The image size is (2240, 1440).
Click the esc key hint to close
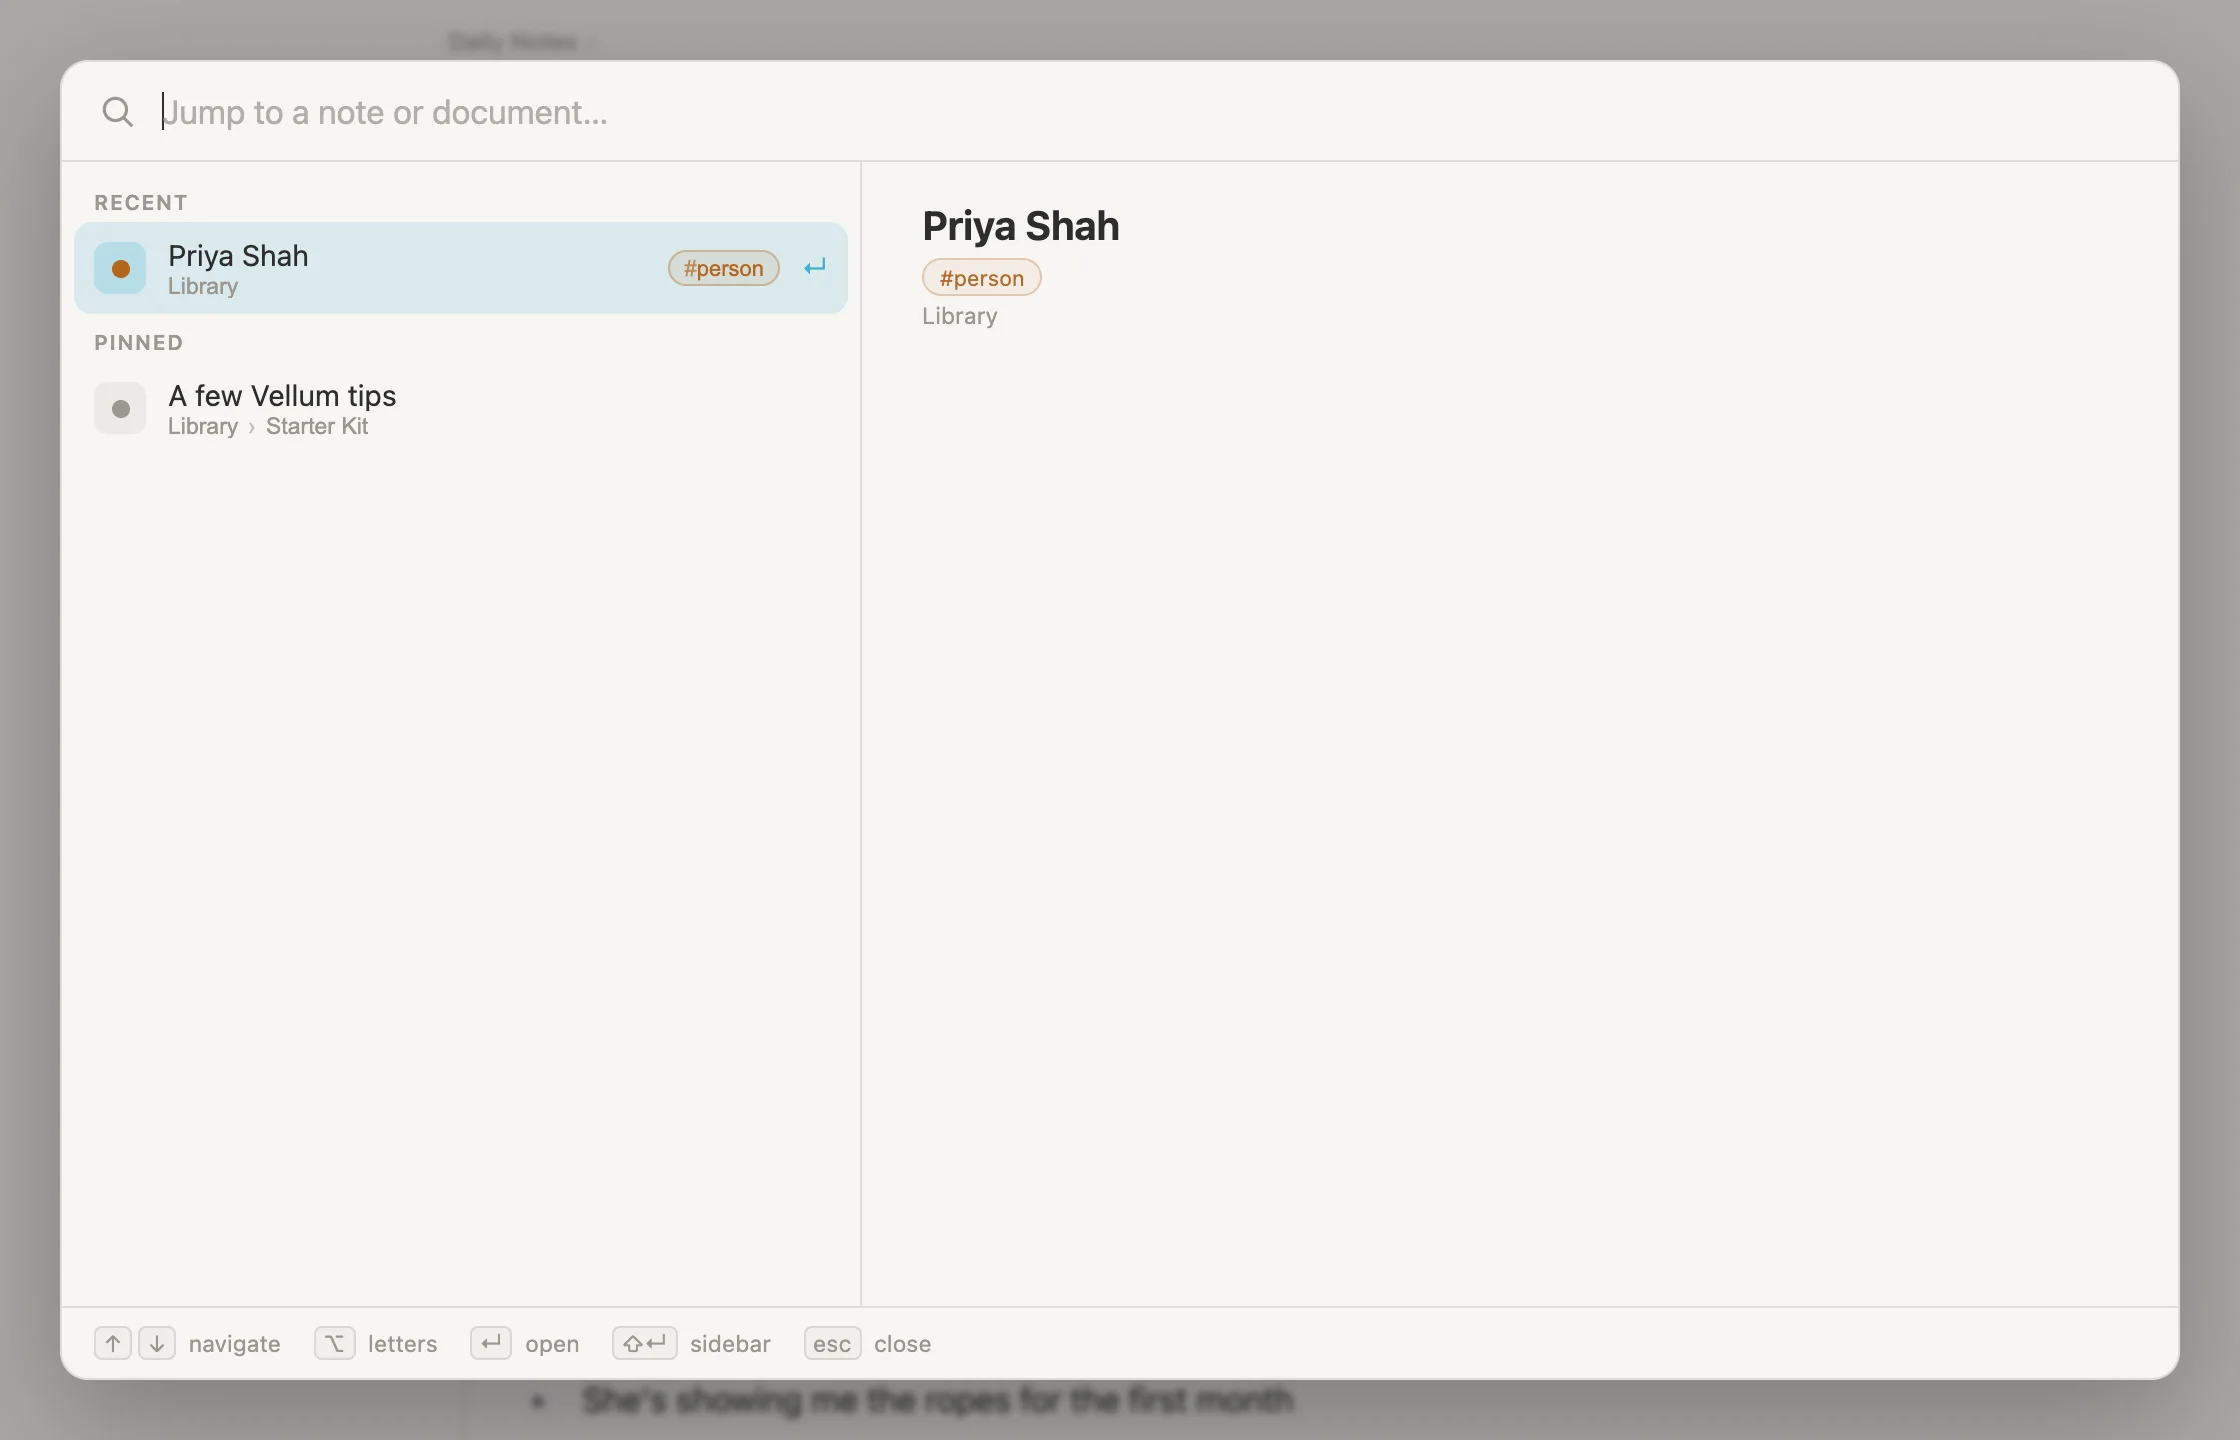tap(832, 1343)
